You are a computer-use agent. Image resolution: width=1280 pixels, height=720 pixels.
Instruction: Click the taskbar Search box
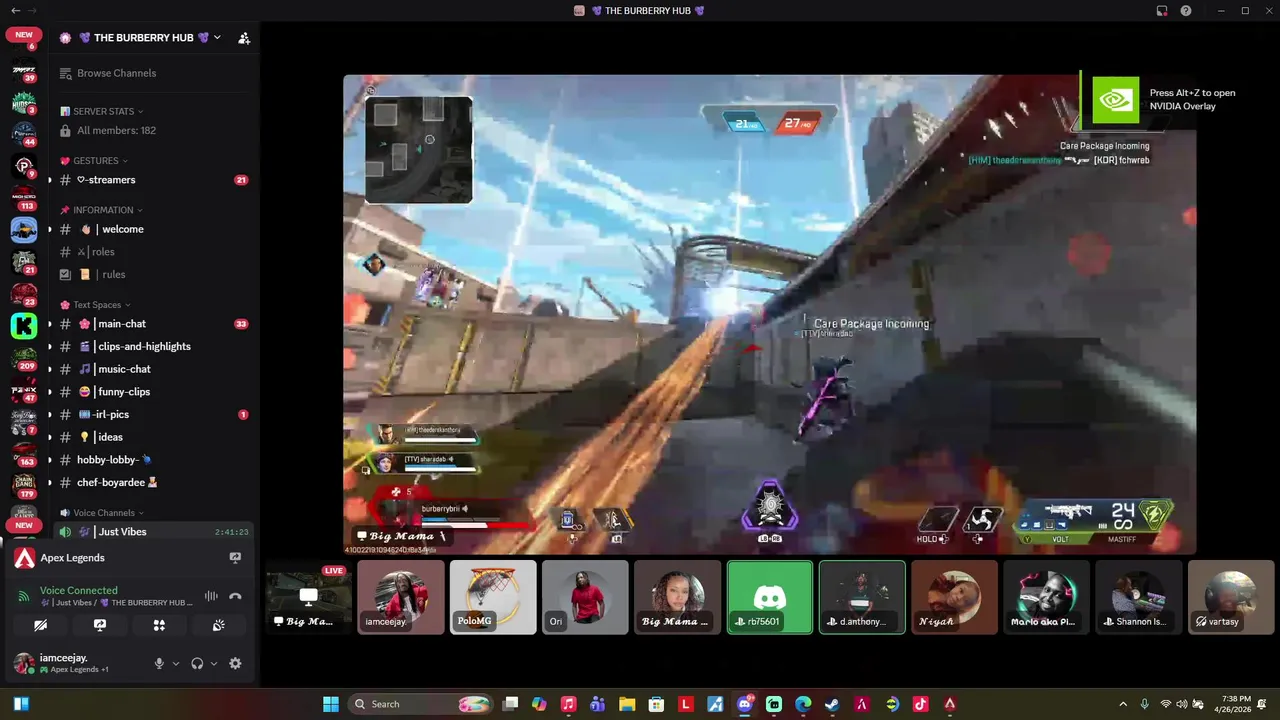(x=421, y=704)
